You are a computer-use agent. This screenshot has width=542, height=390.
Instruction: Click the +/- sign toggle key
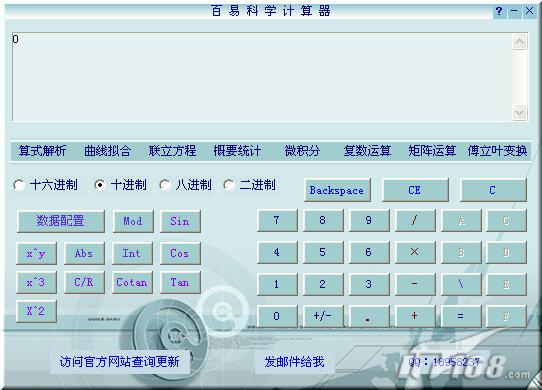[x=323, y=316]
